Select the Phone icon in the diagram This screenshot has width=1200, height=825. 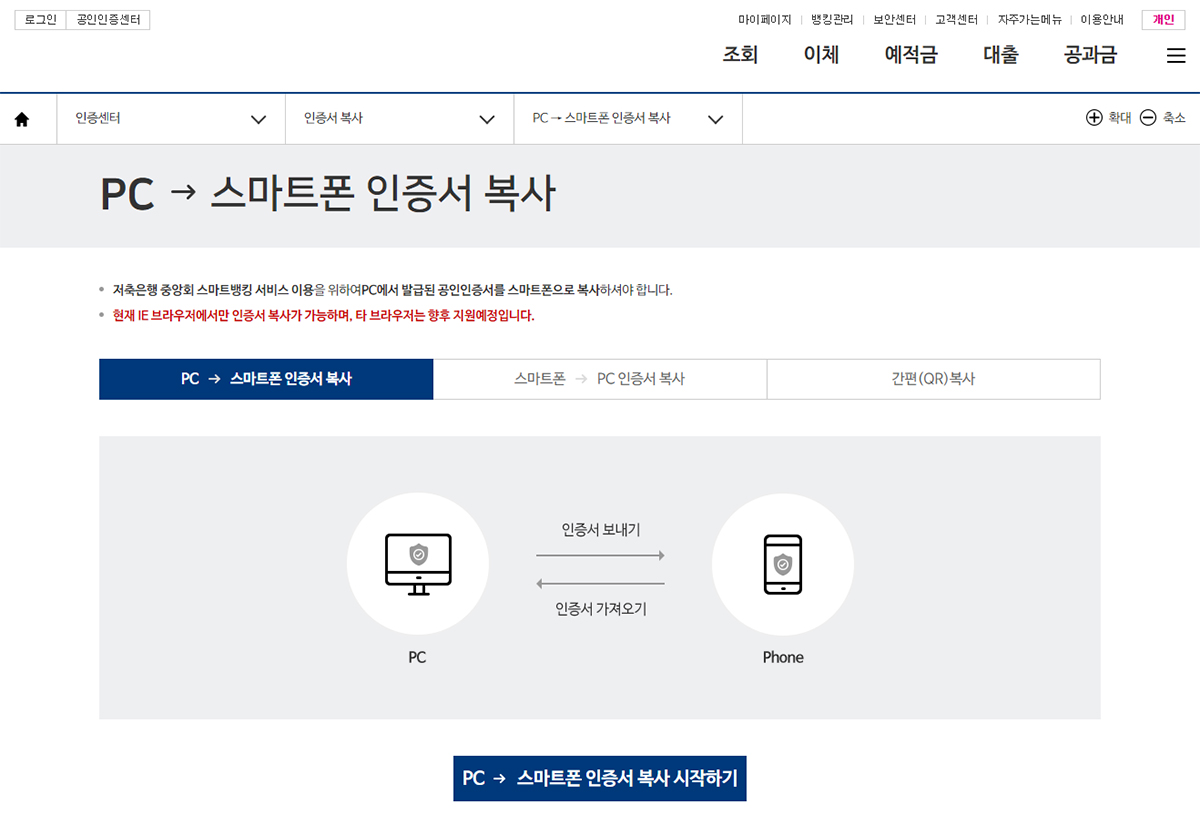tap(783, 563)
